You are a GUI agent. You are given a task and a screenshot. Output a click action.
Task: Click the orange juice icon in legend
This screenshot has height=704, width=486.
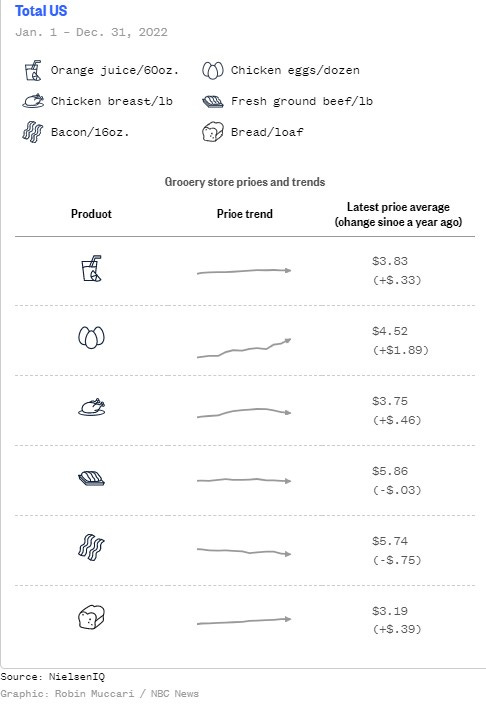pyautogui.click(x=33, y=70)
